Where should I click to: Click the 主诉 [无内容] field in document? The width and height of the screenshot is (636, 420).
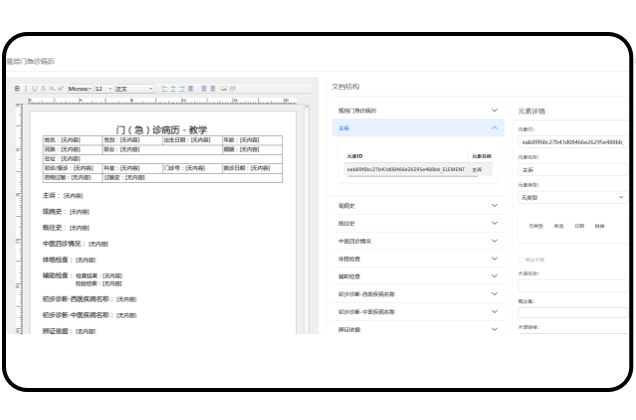pos(63,196)
